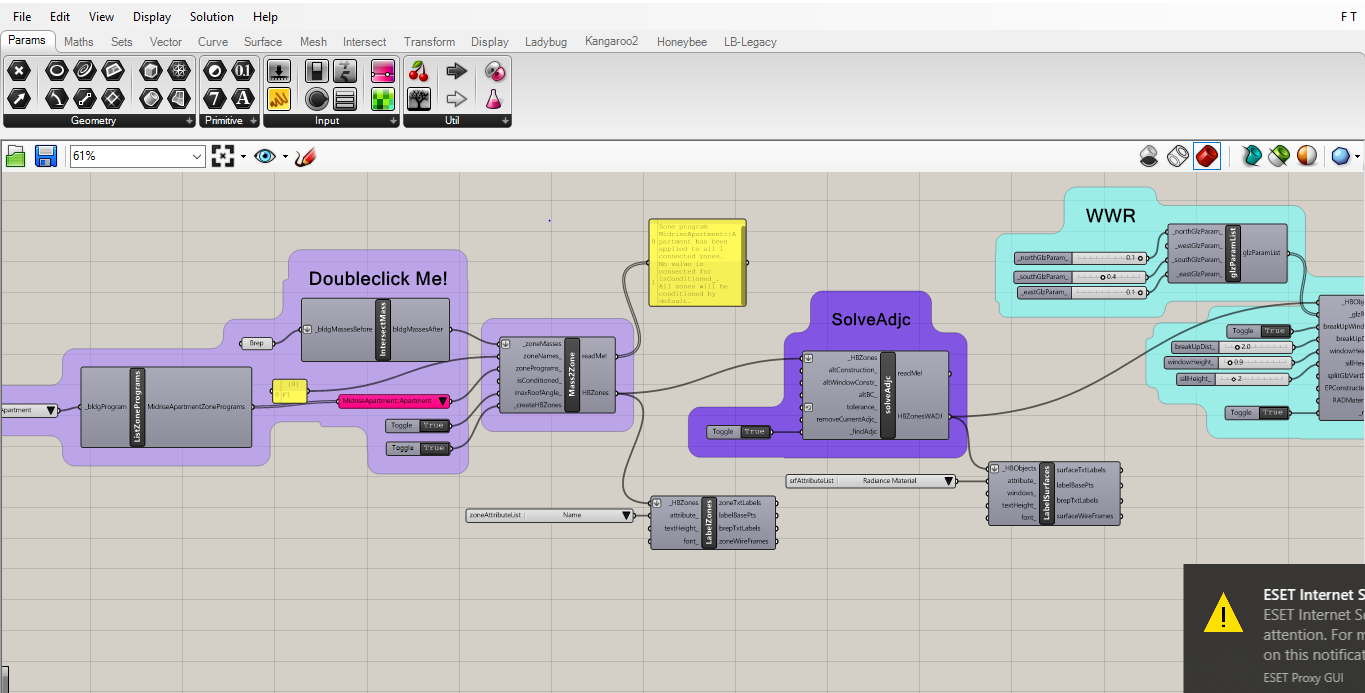The width and height of the screenshot is (1365, 693).
Task: Select the solveAdjc component
Action: (874, 394)
